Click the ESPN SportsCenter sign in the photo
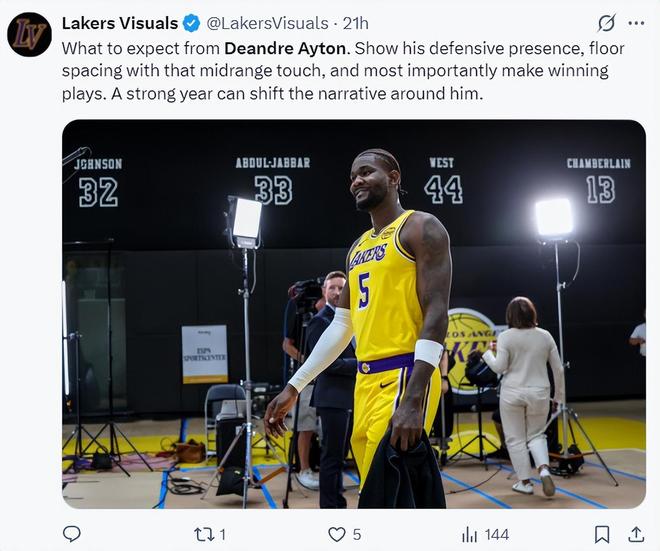Screen dimensions: 660x551 (204, 354)
